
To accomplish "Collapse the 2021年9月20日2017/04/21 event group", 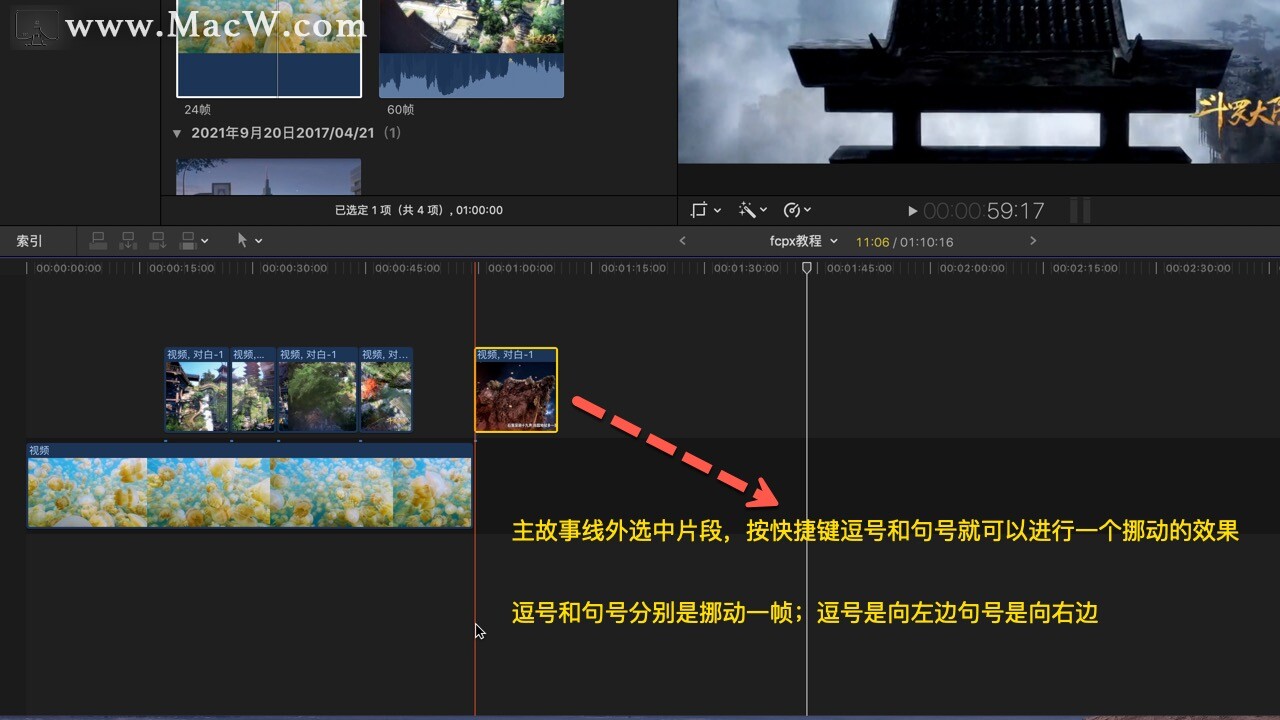I will click(177, 133).
